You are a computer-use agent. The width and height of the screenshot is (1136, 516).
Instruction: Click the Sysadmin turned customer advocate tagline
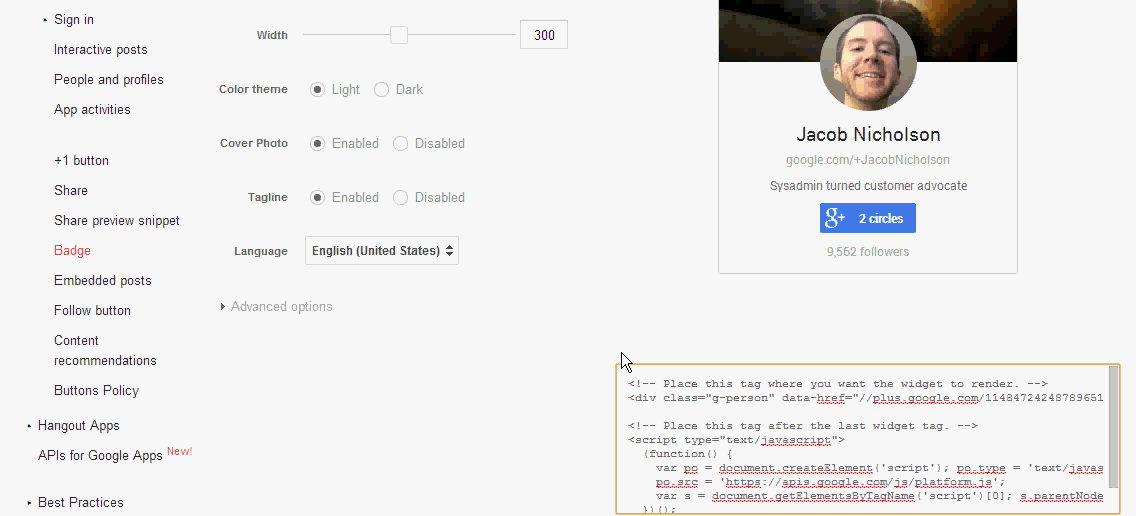[868, 186]
